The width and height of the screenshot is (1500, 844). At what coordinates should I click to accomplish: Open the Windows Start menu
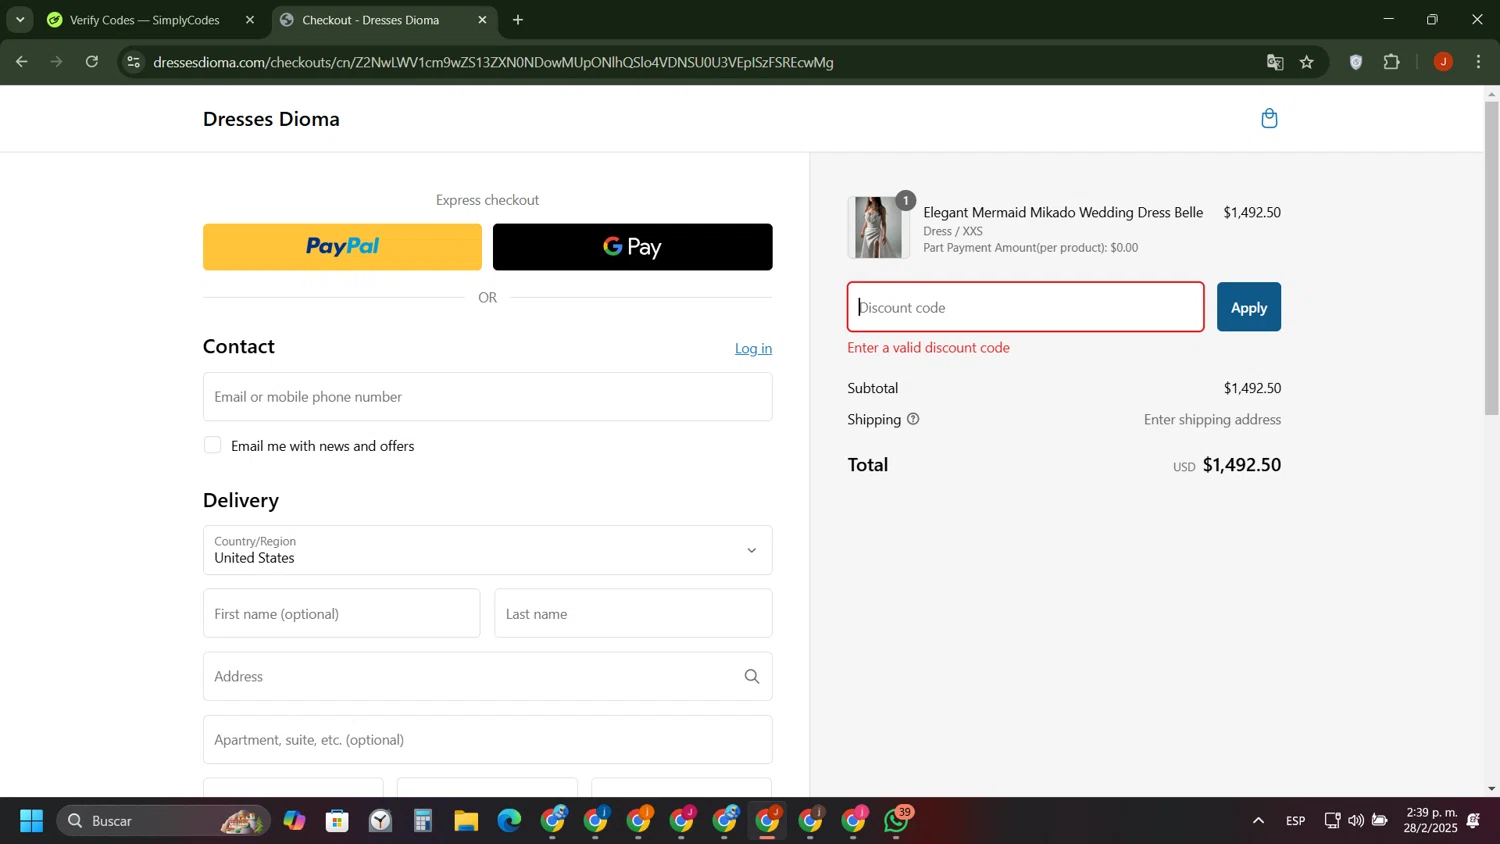point(31,821)
